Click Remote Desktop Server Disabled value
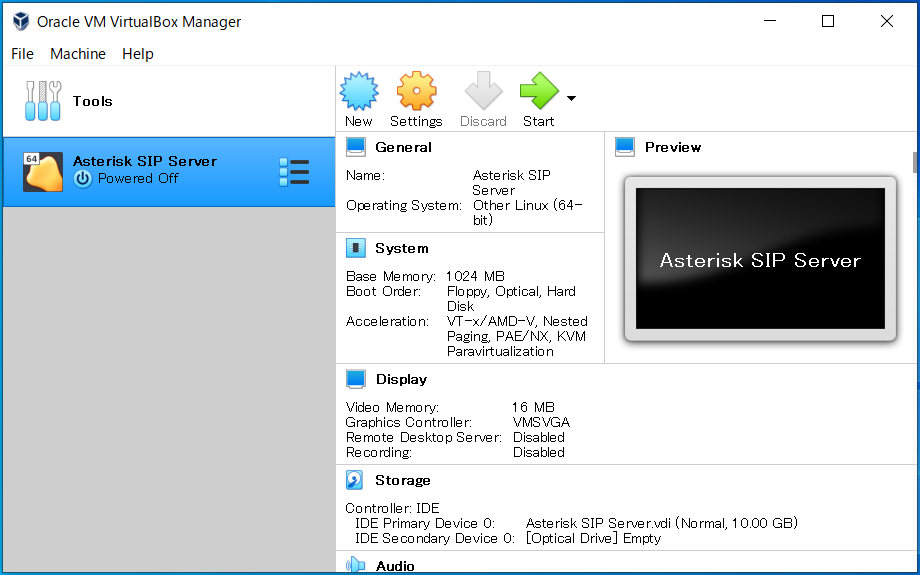920x575 pixels. pyautogui.click(x=539, y=437)
